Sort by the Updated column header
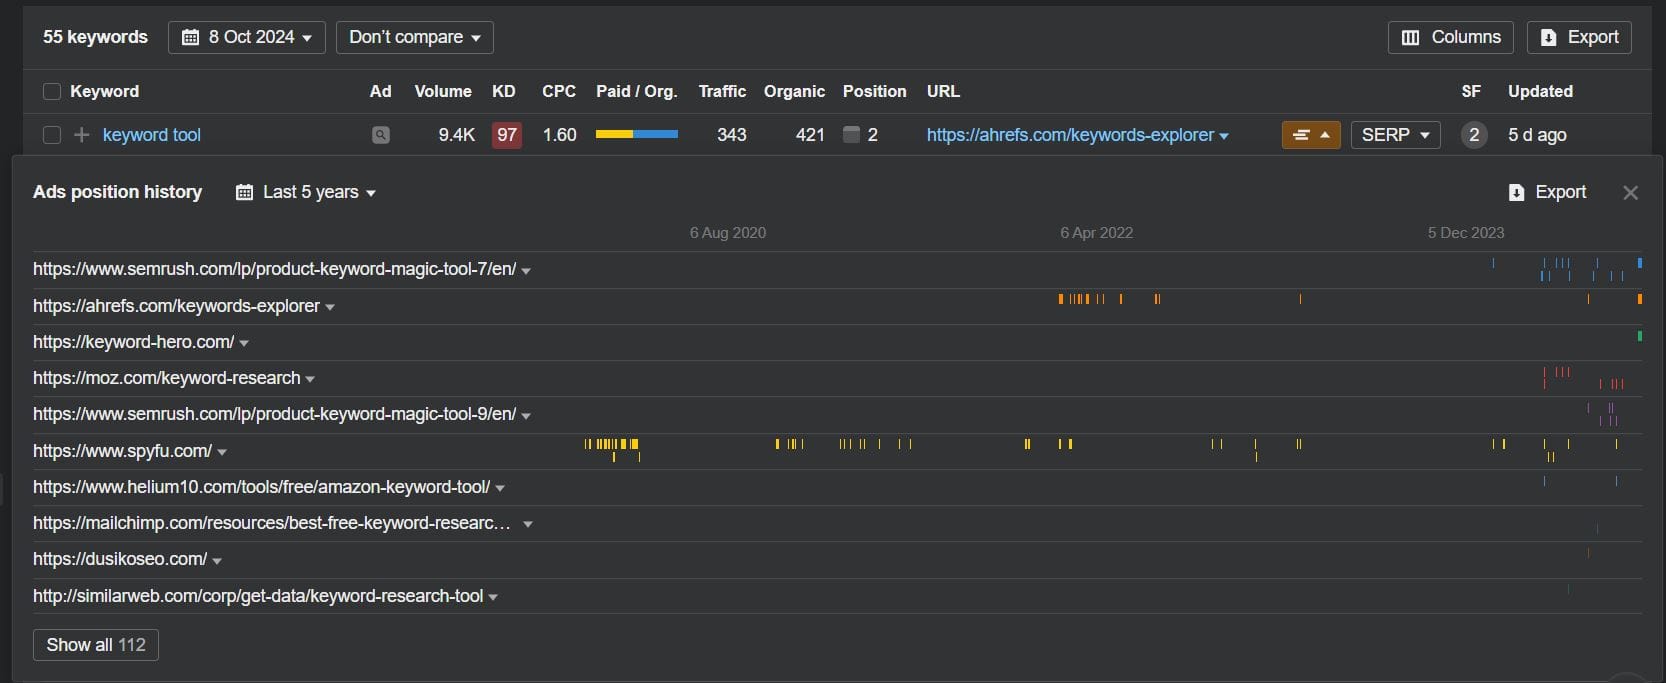This screenshot has height=683, width=1666. (x=1540, y=91)
